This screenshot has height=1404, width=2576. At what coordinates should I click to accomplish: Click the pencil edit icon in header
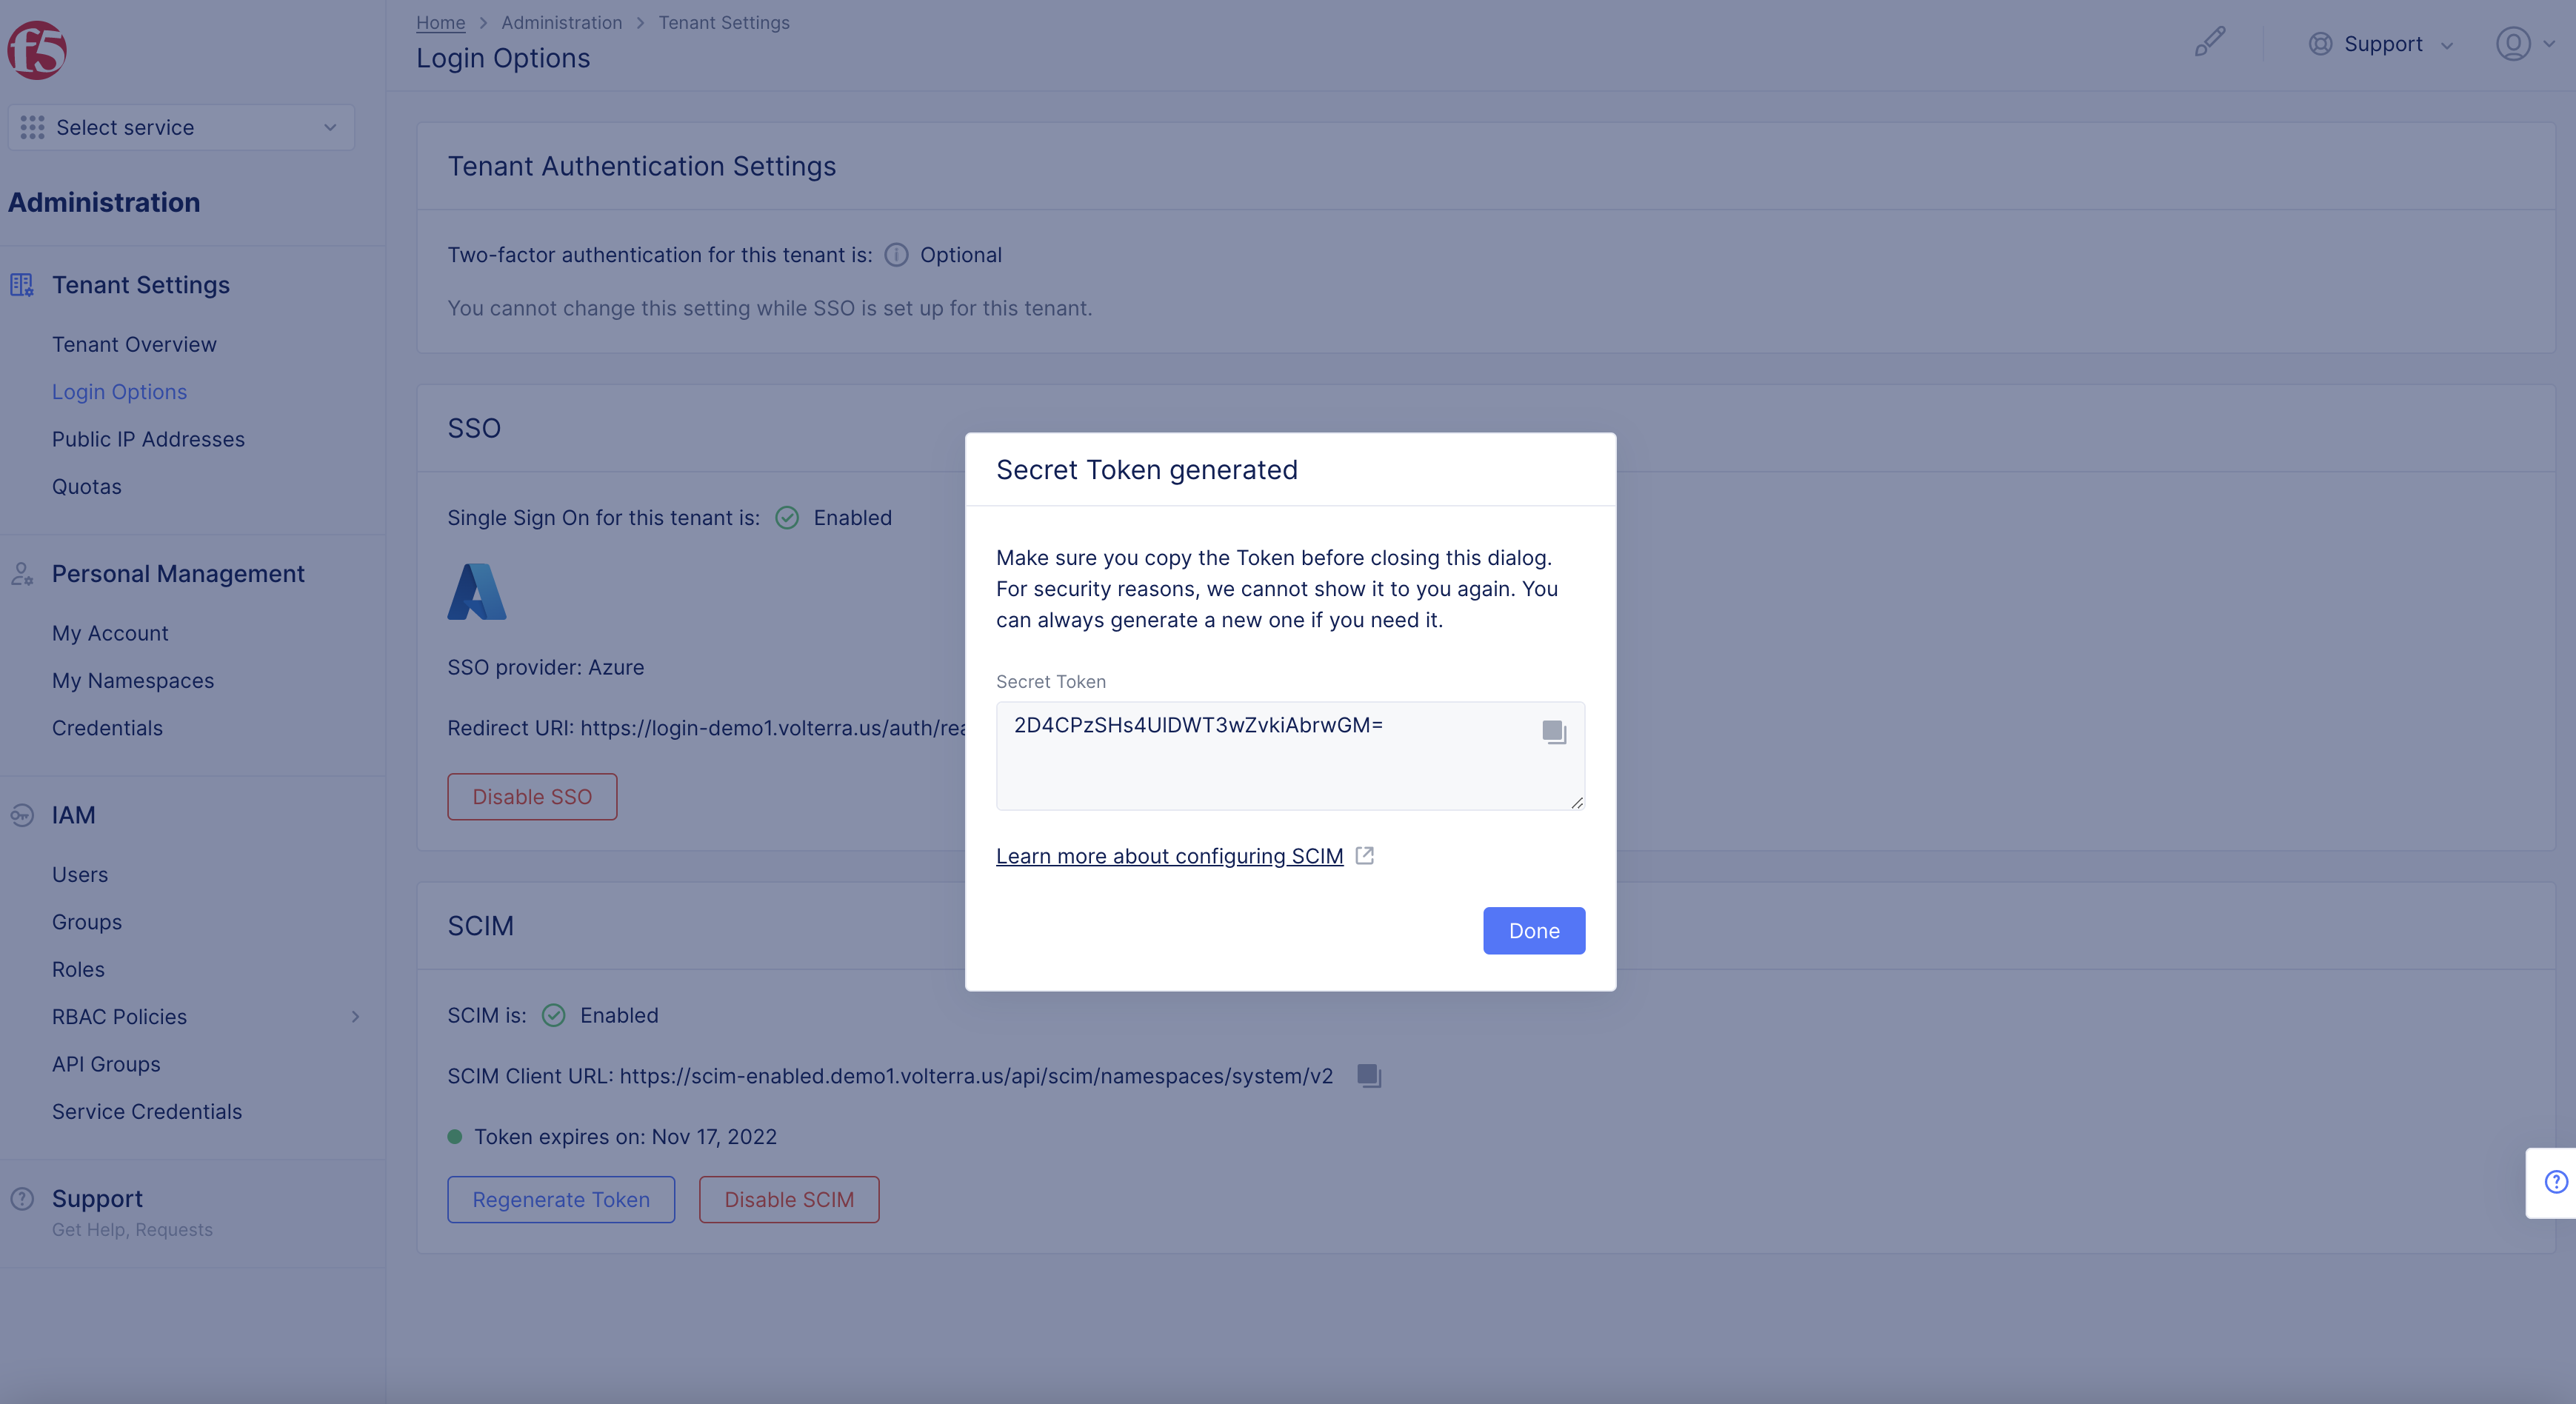tap(2209, 42)
